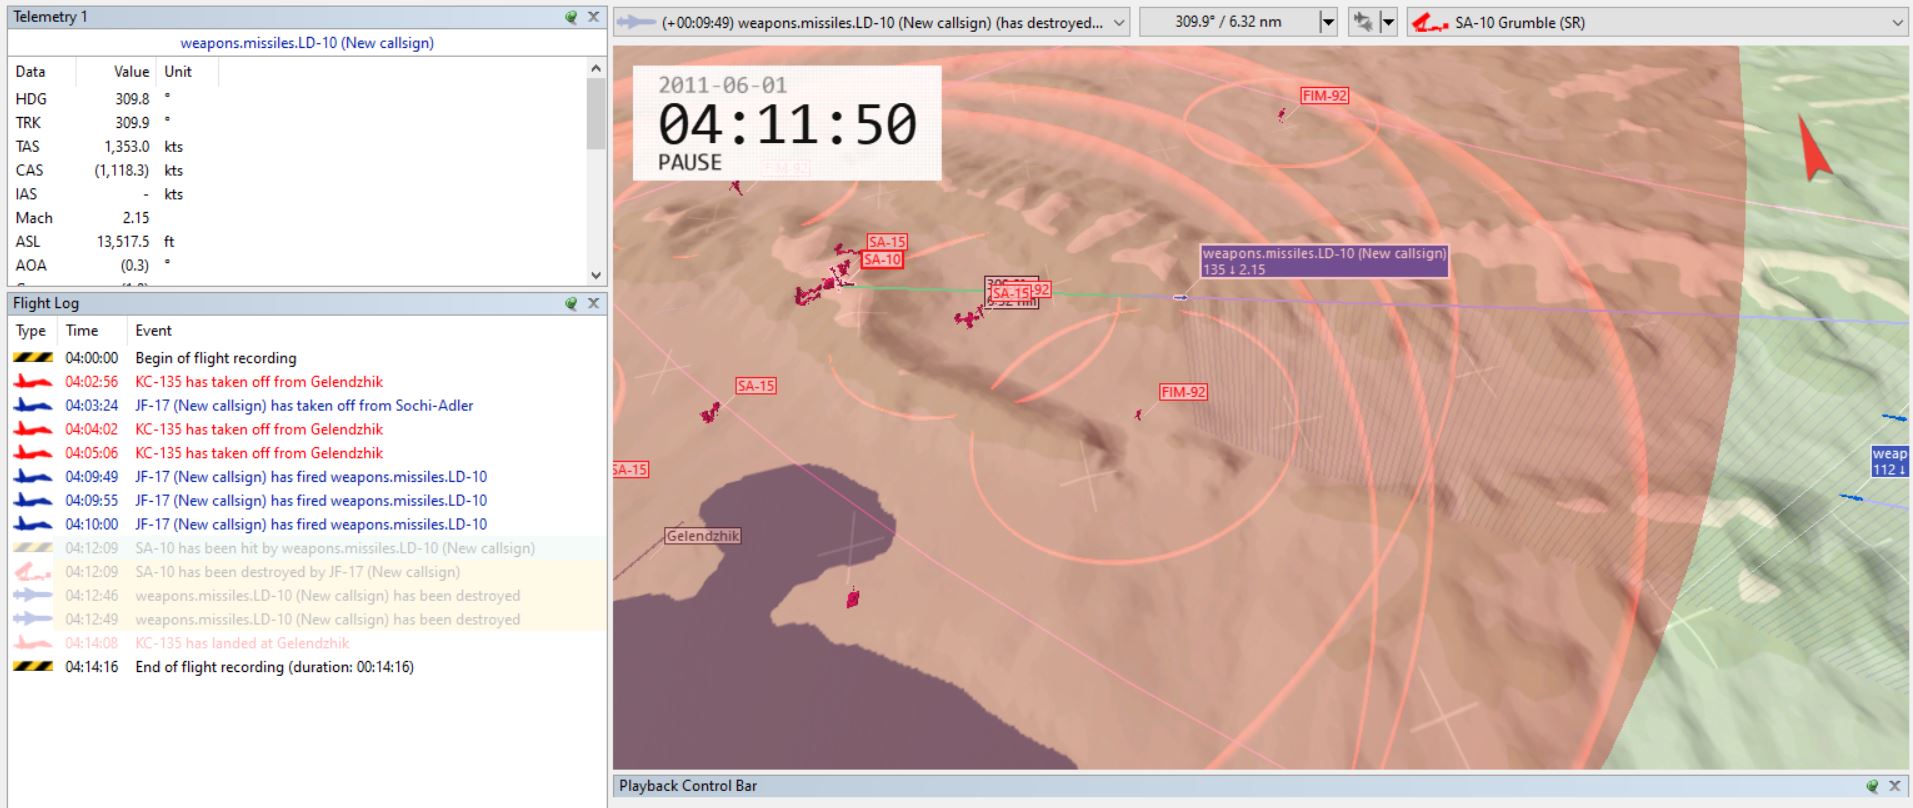Select 04:12:46 LD-10 destroyed log entry
The width and height of the screenshot is (1913, 808).
pyautogui.click(x=307, y=596)
